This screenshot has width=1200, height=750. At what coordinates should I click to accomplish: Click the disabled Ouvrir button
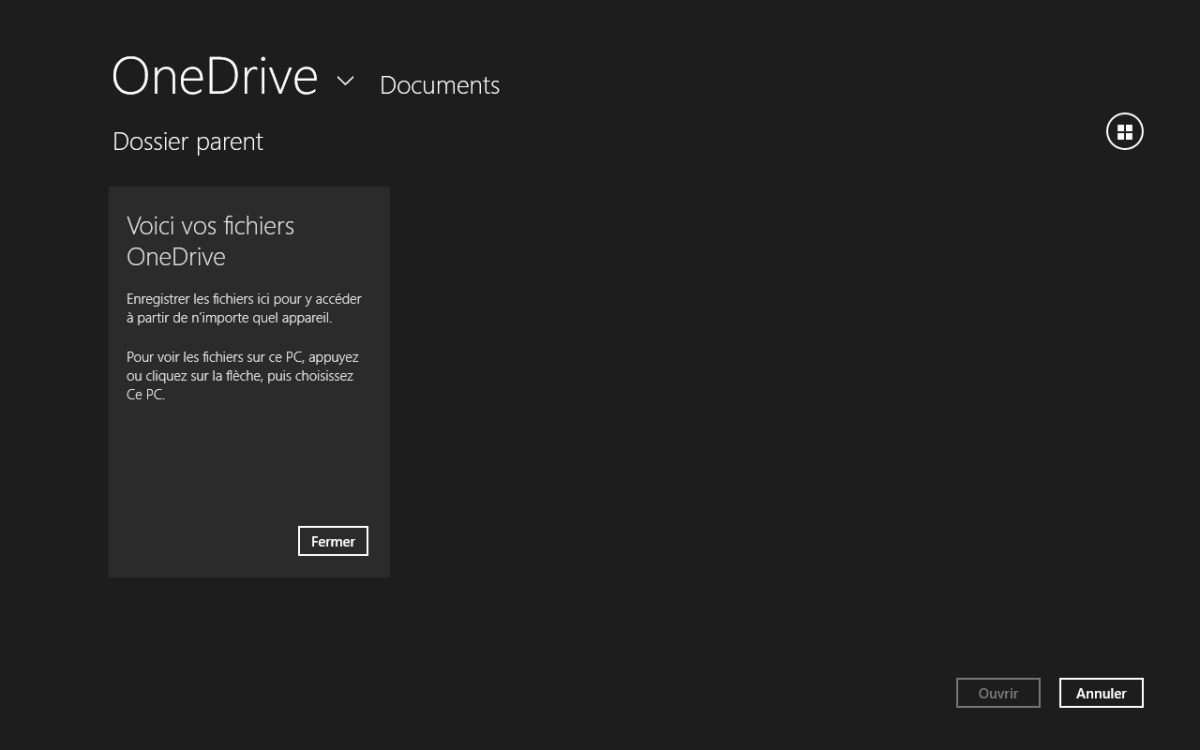[x=998, y=693]
